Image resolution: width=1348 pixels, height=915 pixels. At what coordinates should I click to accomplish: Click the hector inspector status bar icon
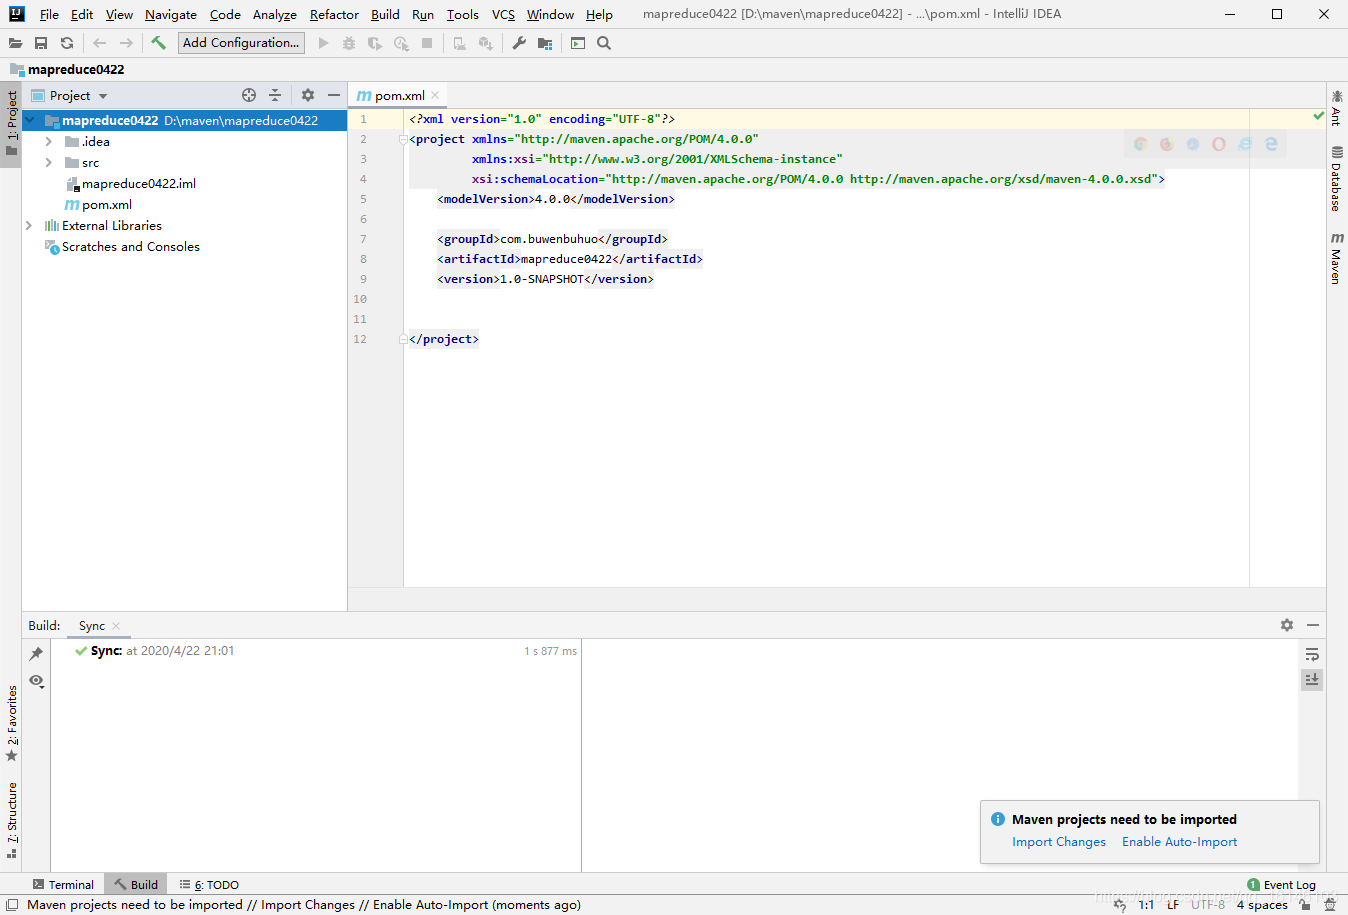[x=1329, y=905]
